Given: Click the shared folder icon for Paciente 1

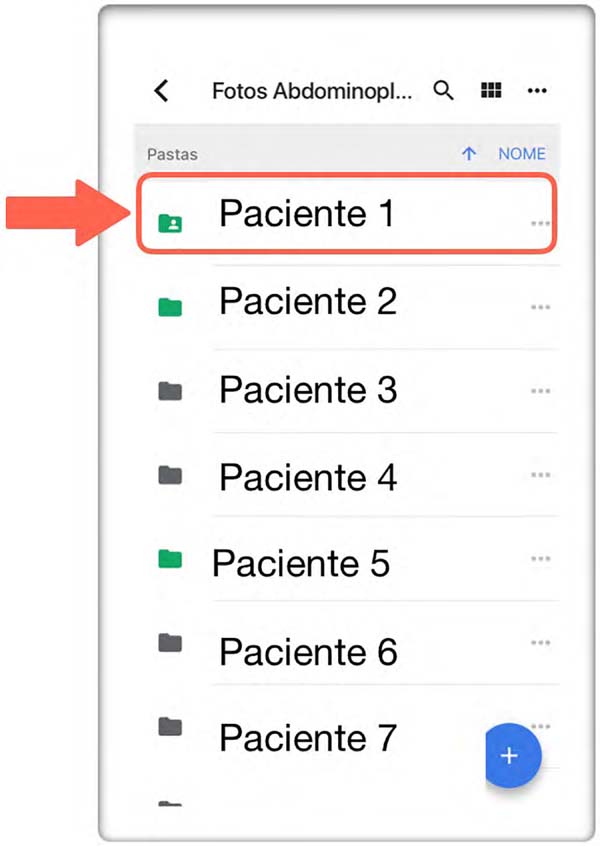Looking at the screenshot, I should (x=170, y=223).
